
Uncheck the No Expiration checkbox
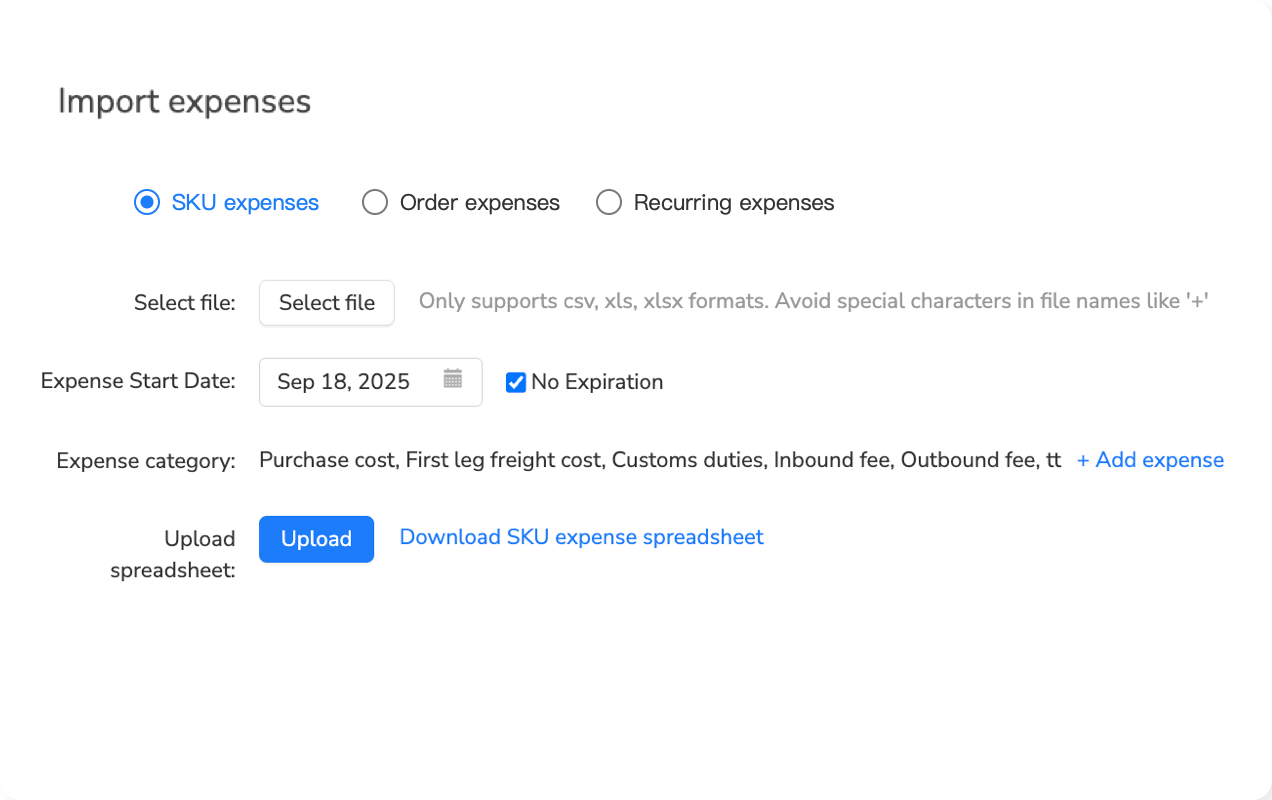(516, 382)
